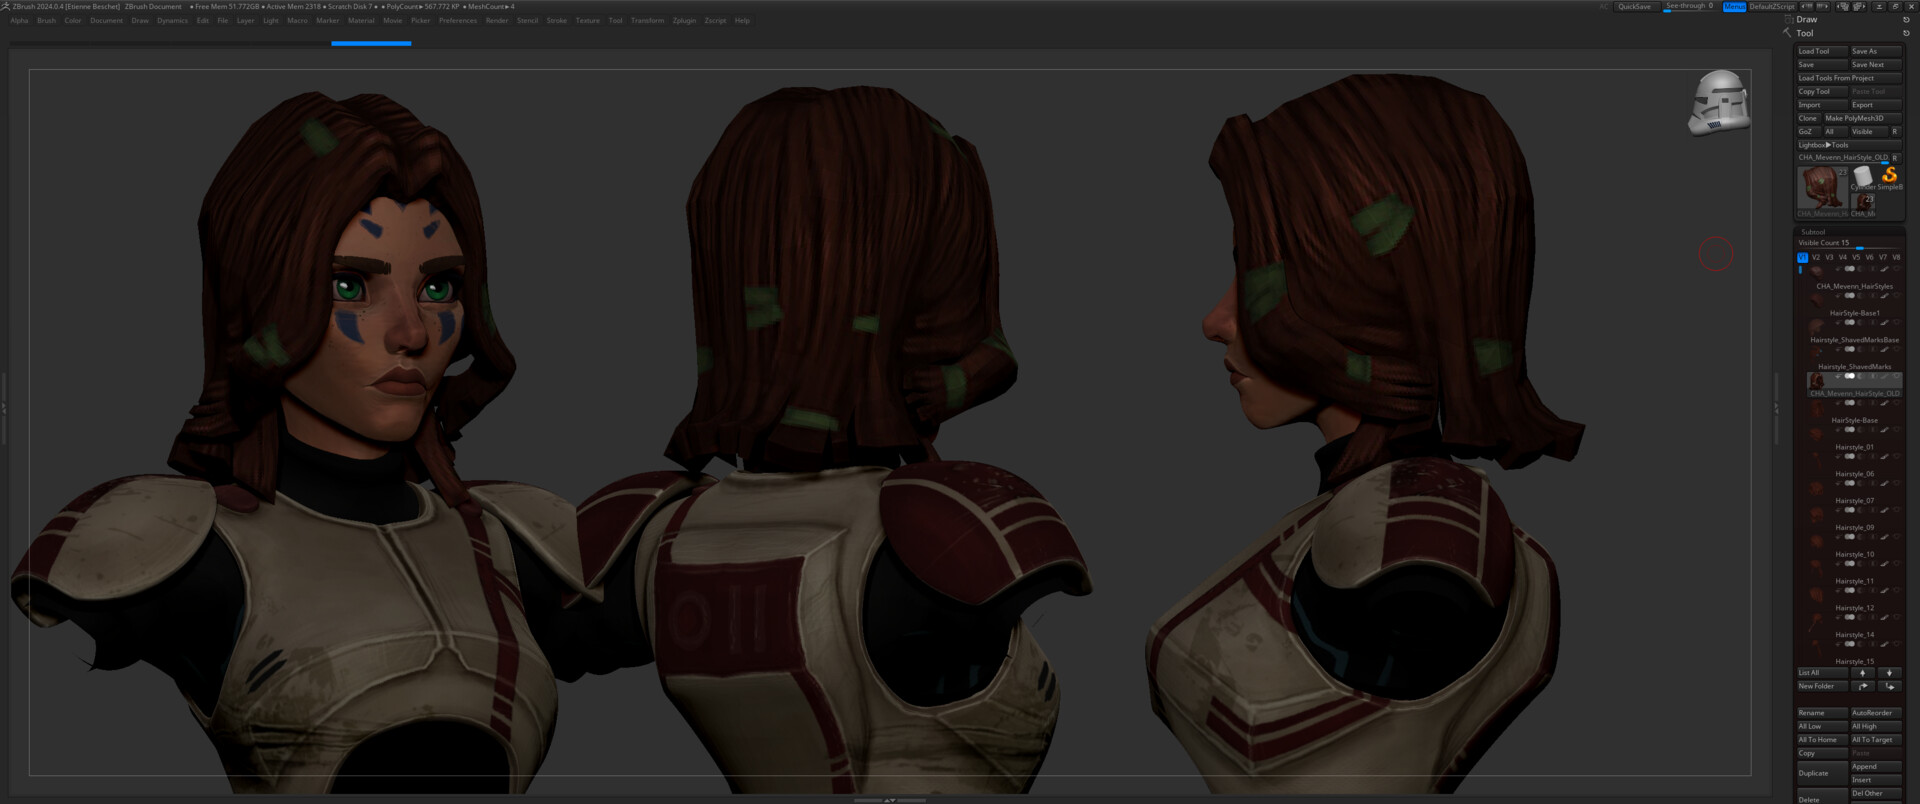This screenshot has height=804, width=1920.
Task: Select the HairStyle-Base subtool thumbnail
Action: pyautogui.click(x=1817, y=408)
